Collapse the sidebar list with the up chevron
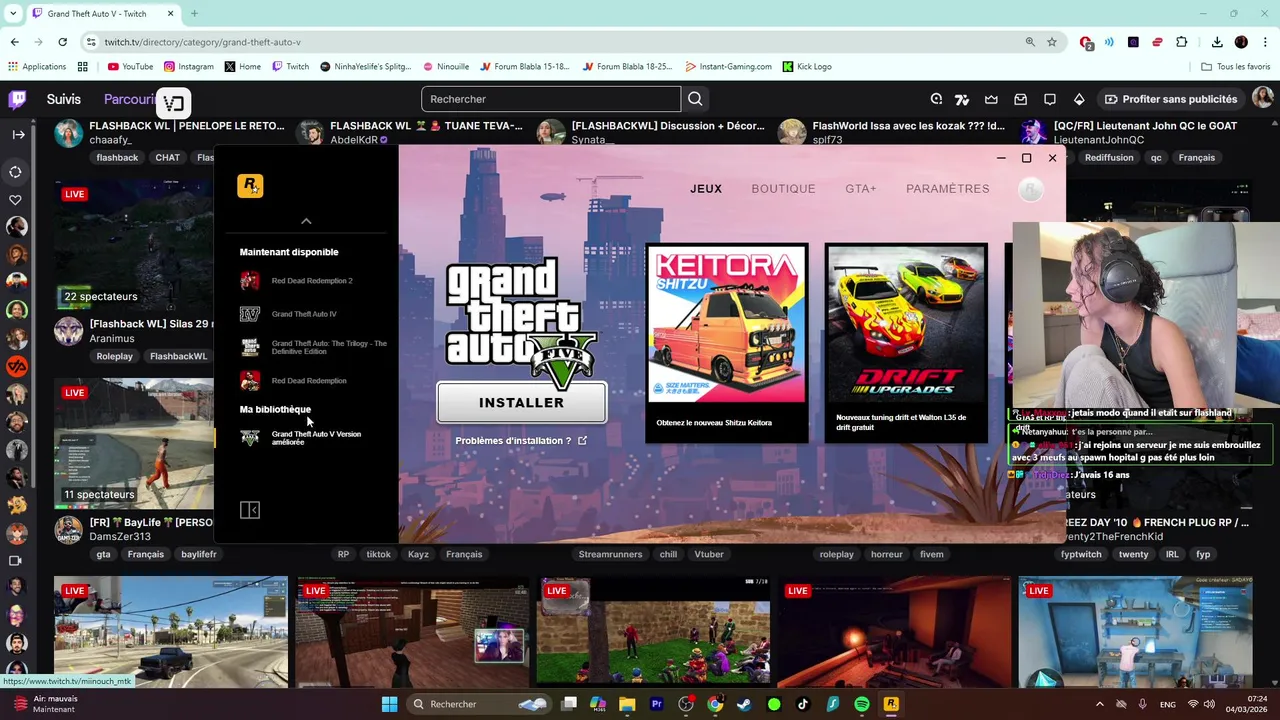 click(306, 221)
